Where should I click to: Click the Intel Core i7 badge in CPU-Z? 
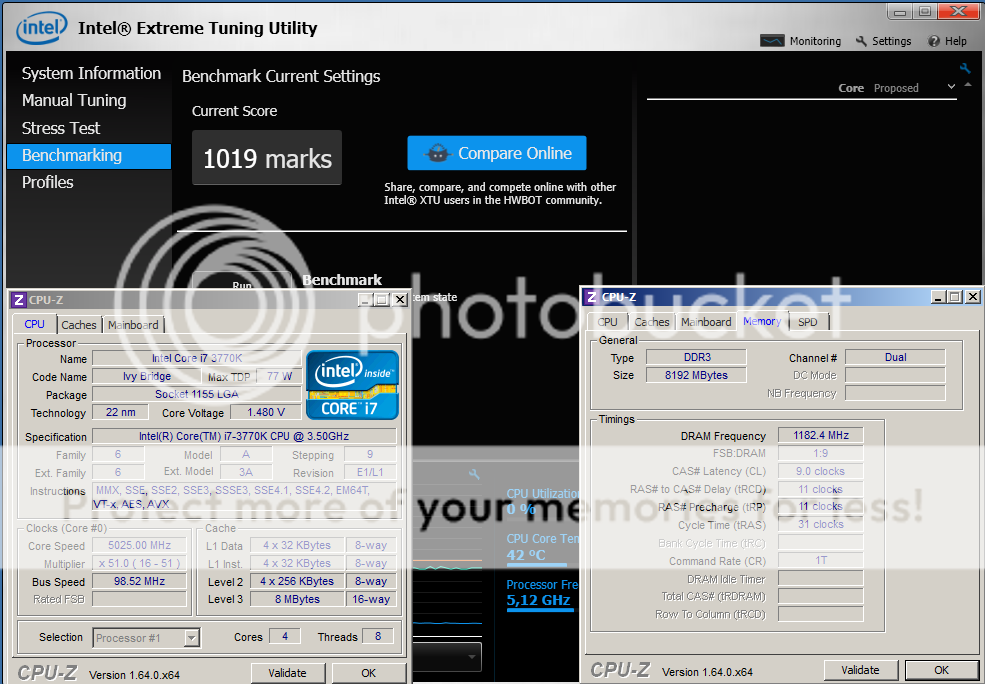tap(352, 384)
